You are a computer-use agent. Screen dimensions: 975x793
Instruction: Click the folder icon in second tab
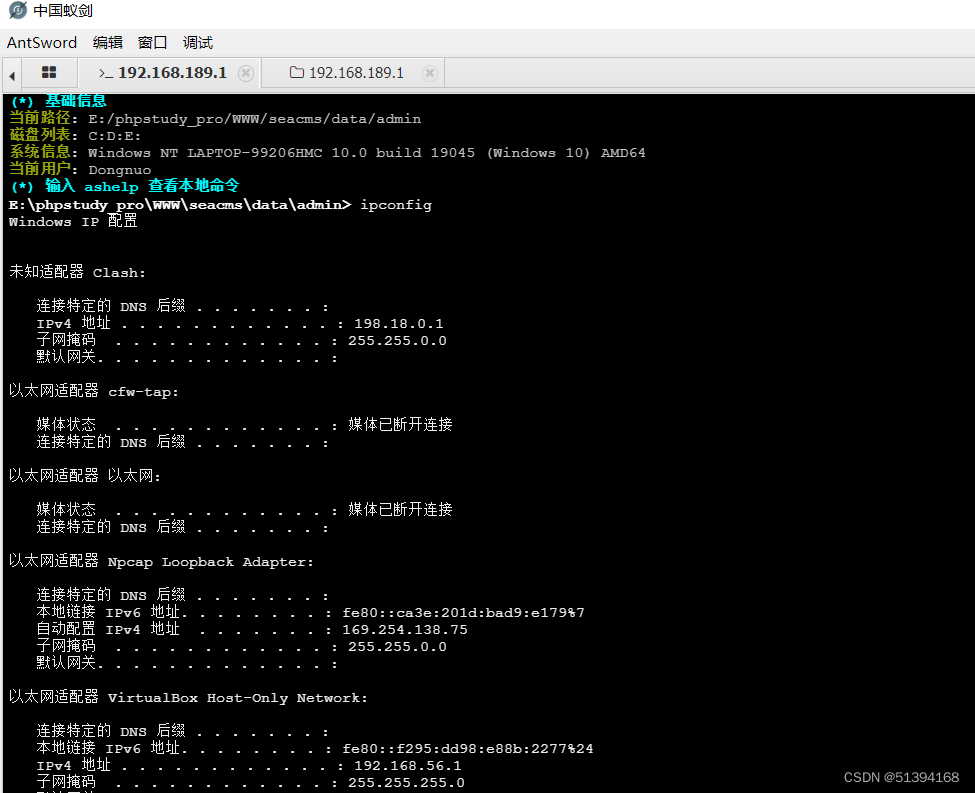click(297, 73)
